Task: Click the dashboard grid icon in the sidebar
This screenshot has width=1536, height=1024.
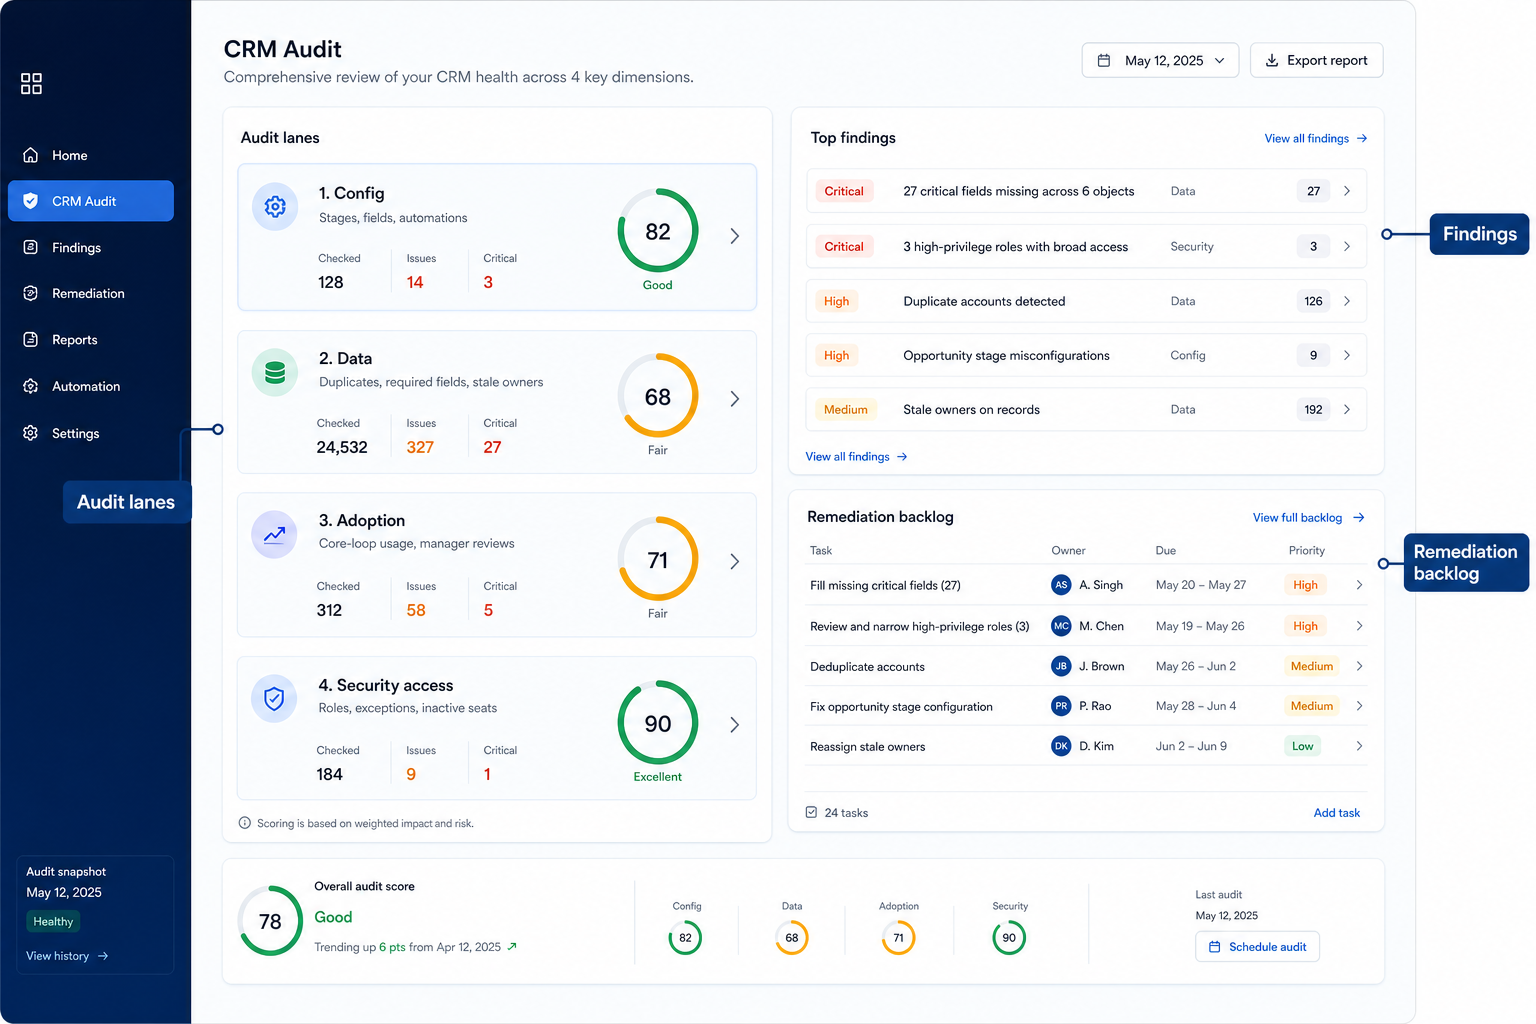Action: coord(31,83)
